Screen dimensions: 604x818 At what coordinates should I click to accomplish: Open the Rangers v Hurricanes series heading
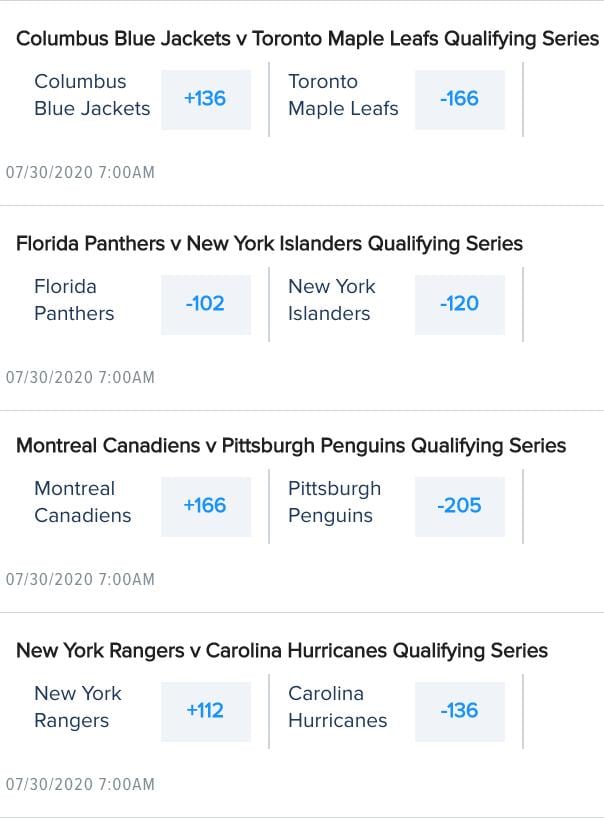(282, 650)
